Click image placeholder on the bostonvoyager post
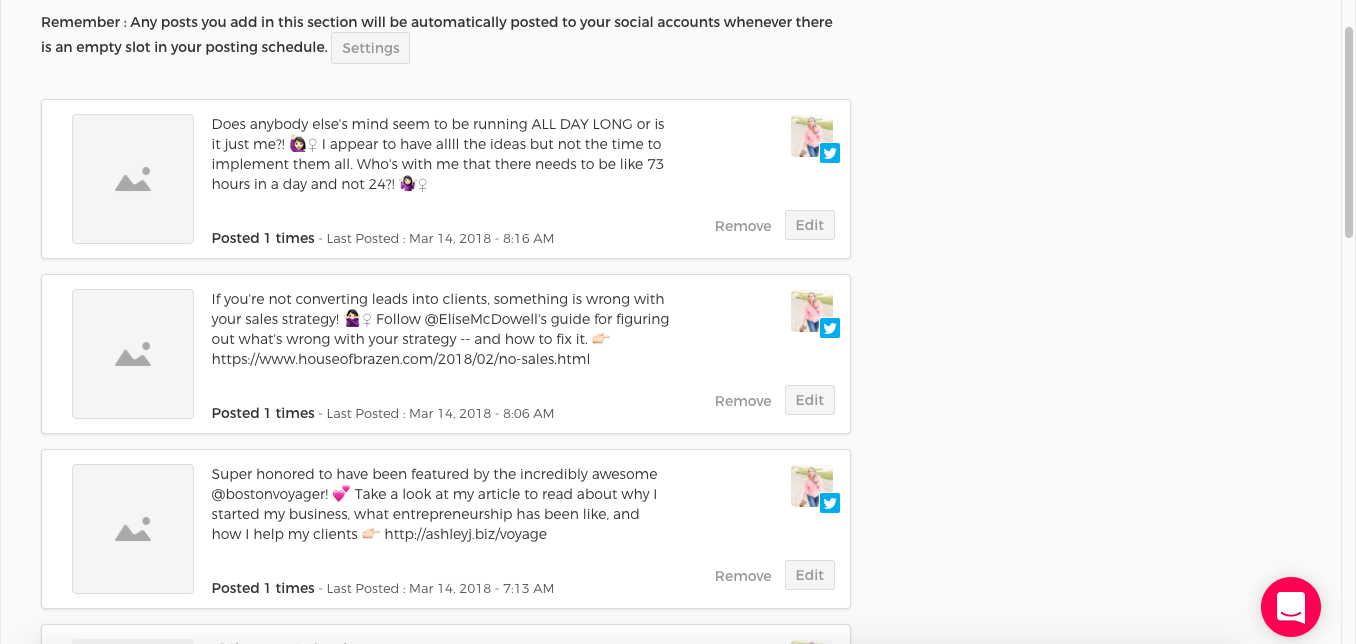Viewport: 1356px width, 644px height. point(133,529)
